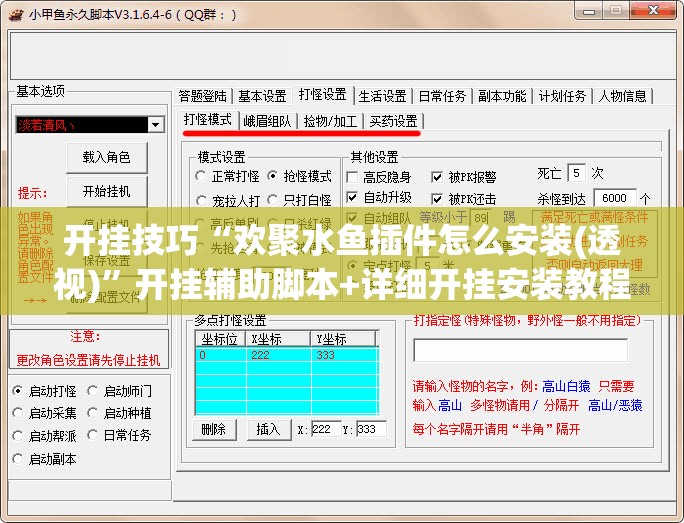Click the 坐标位 column header
Image resolution: width=684 pixels, height=523 pixels.
(220, 339)
